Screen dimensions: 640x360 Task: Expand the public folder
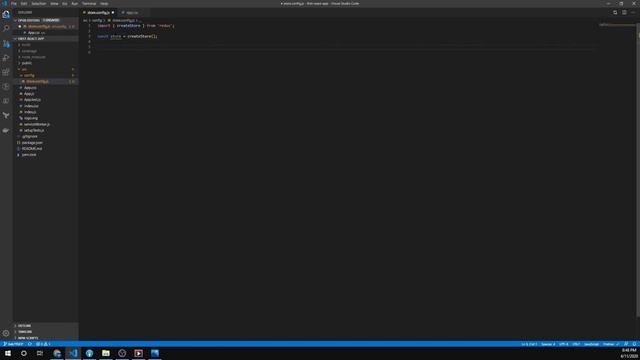click(27, 63)
